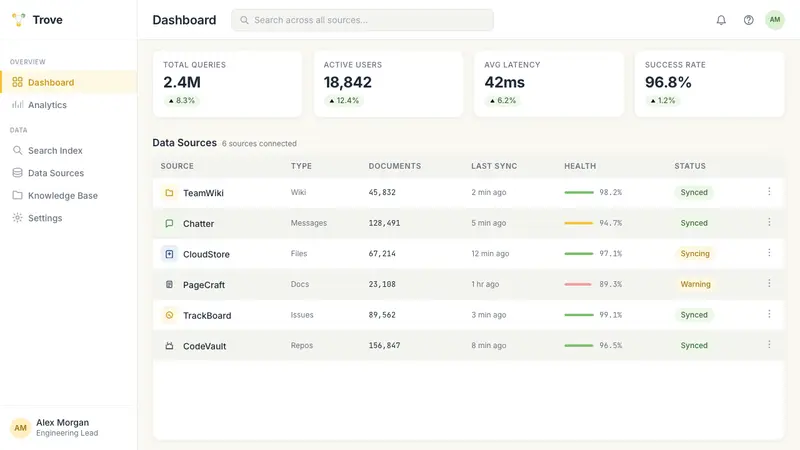Click the STATUS column header

690,166
